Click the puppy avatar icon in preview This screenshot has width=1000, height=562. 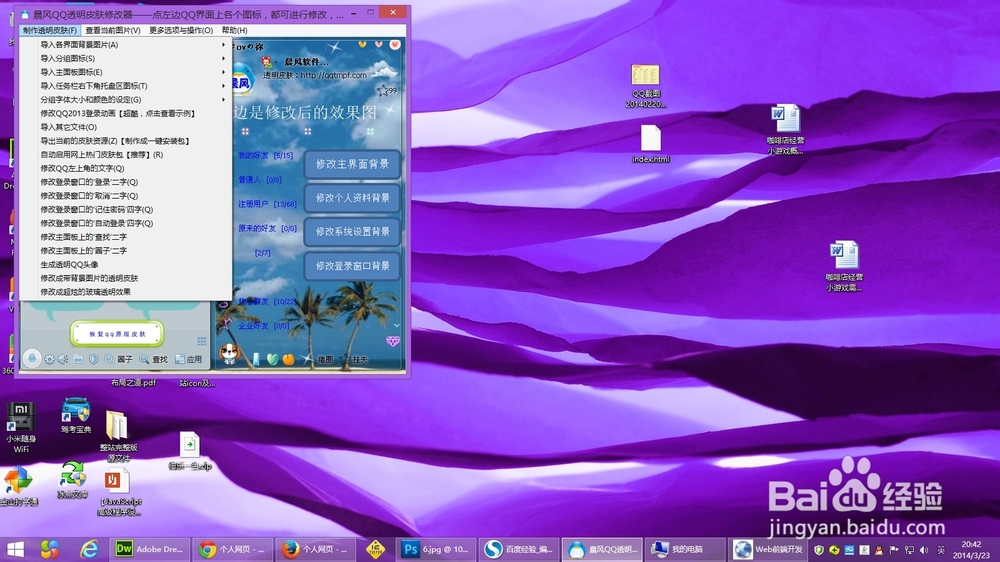(x=228, y=353)
